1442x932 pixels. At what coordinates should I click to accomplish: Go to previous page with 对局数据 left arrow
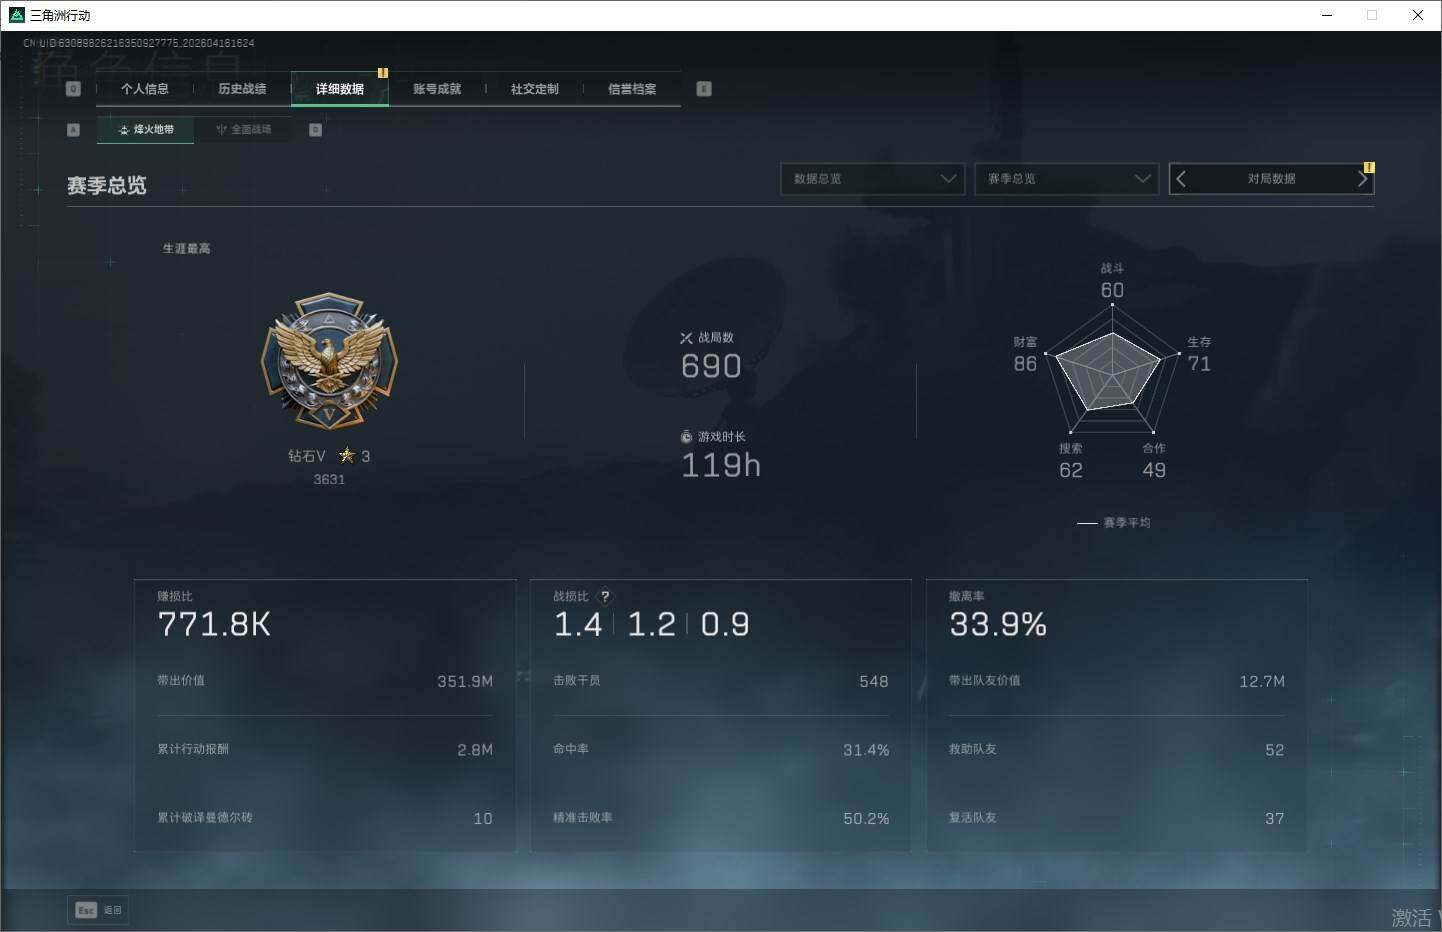click(x=1181, y=179)
